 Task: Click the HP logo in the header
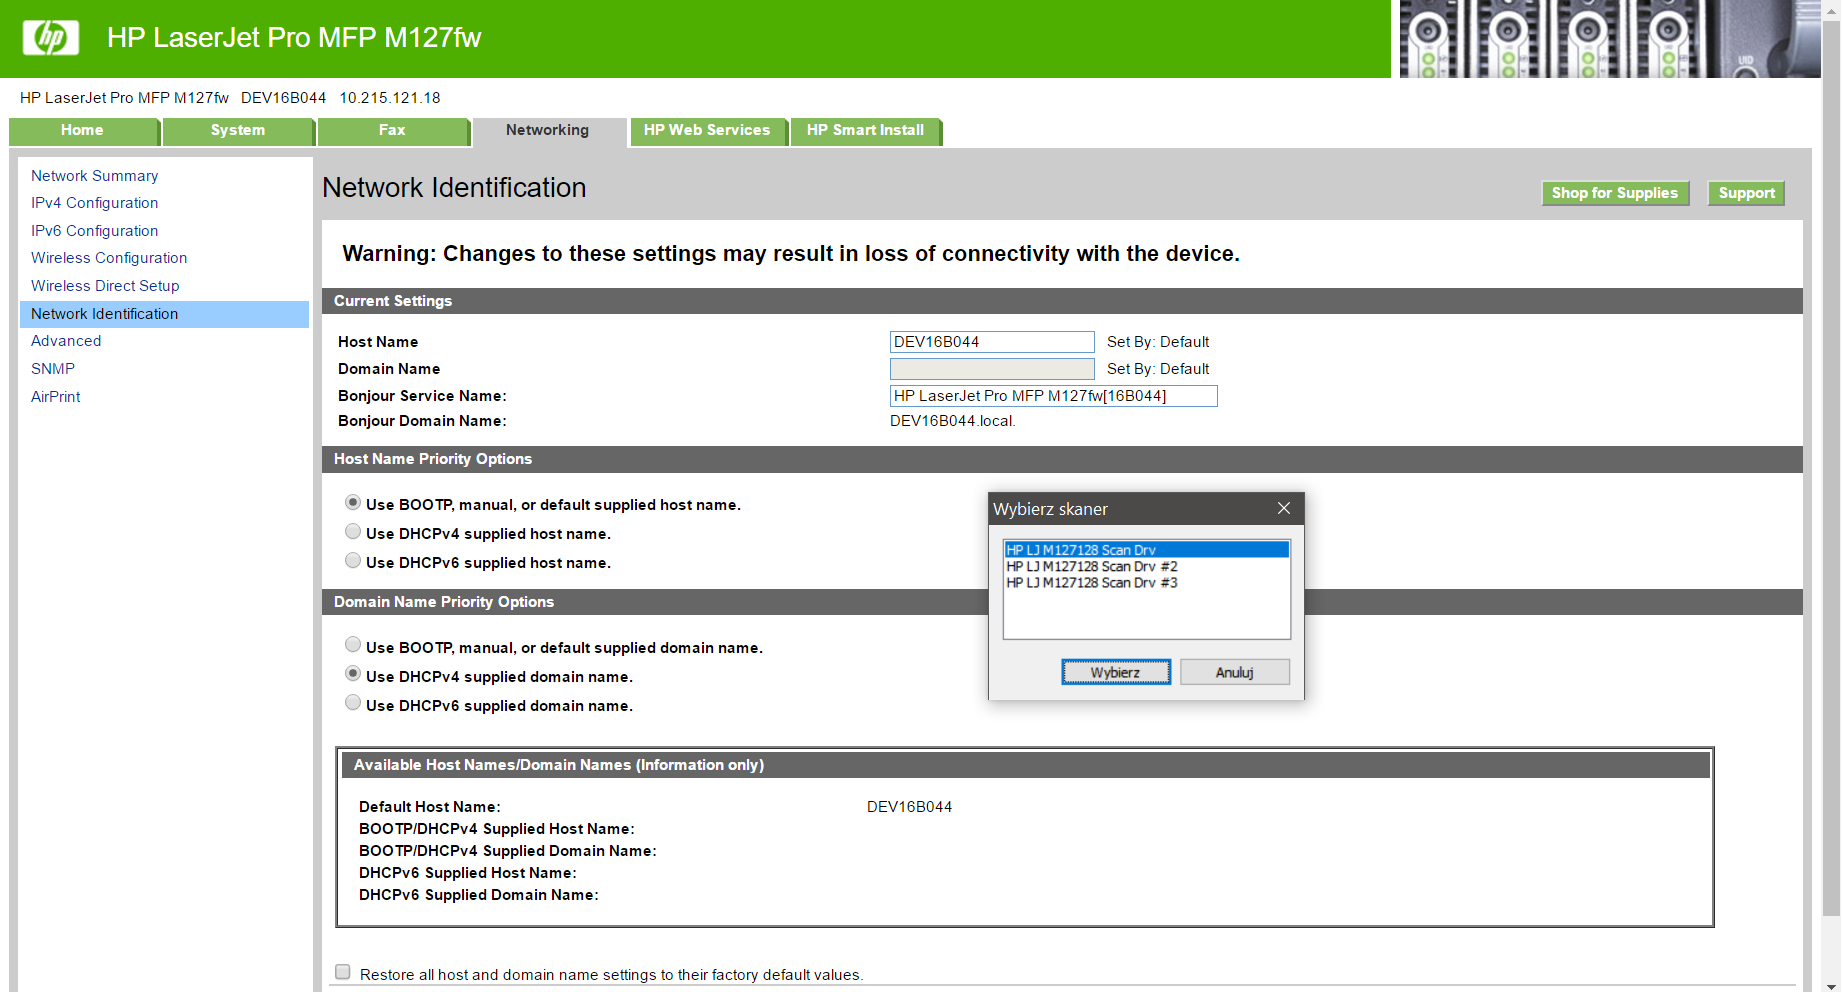(x=50, y=37)
